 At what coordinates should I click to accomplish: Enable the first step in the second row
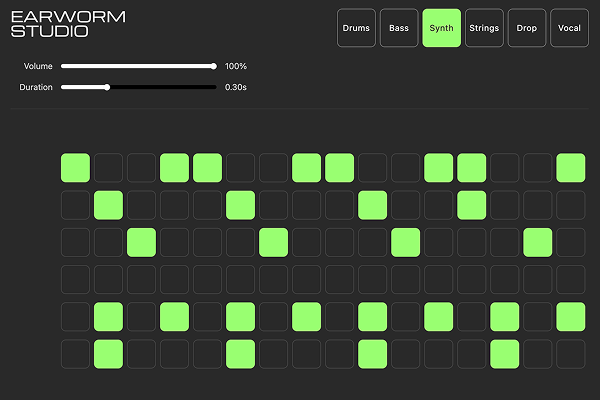pos(75,205)
